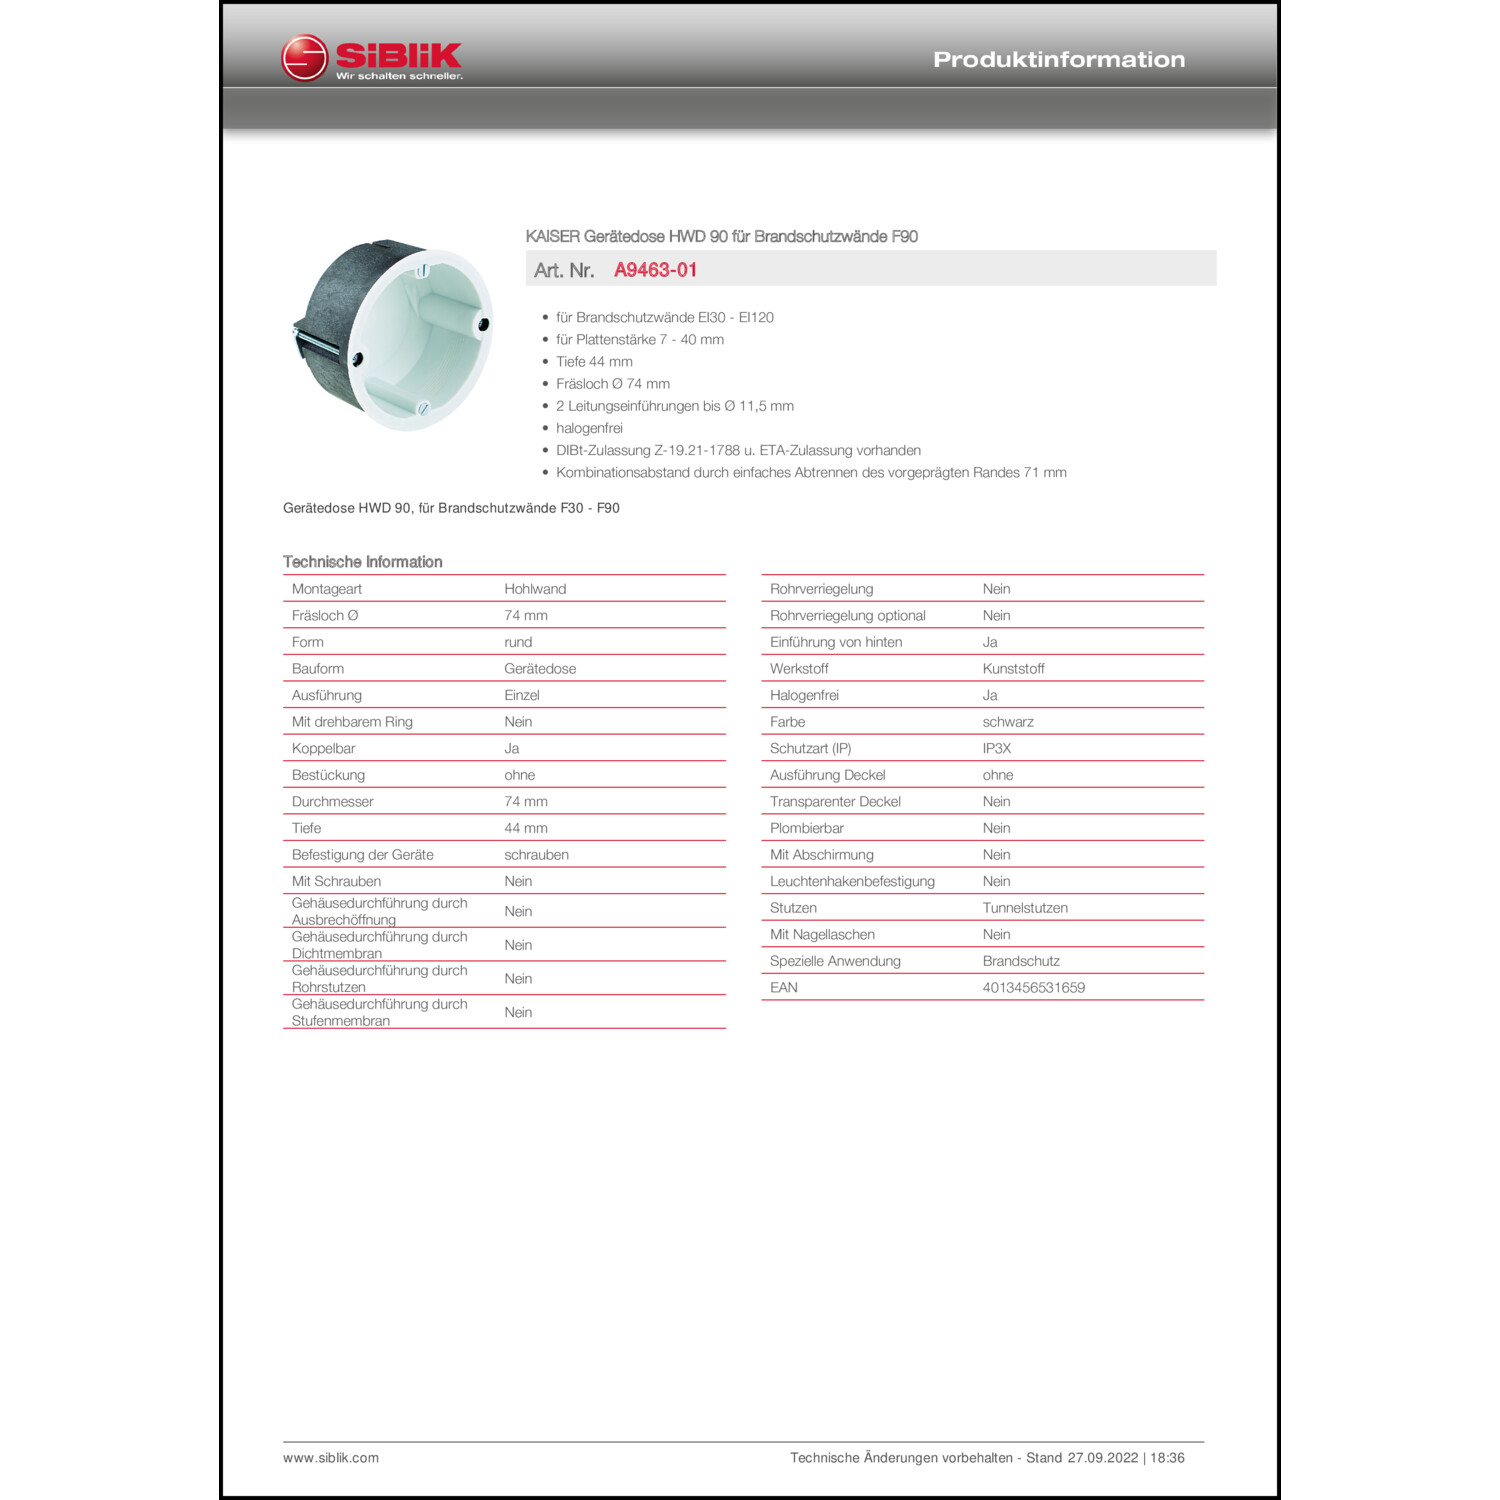Screen dimensions: 1500x1500
Task: Click the value 'Hohlwand'
Action: coord(535,589)
